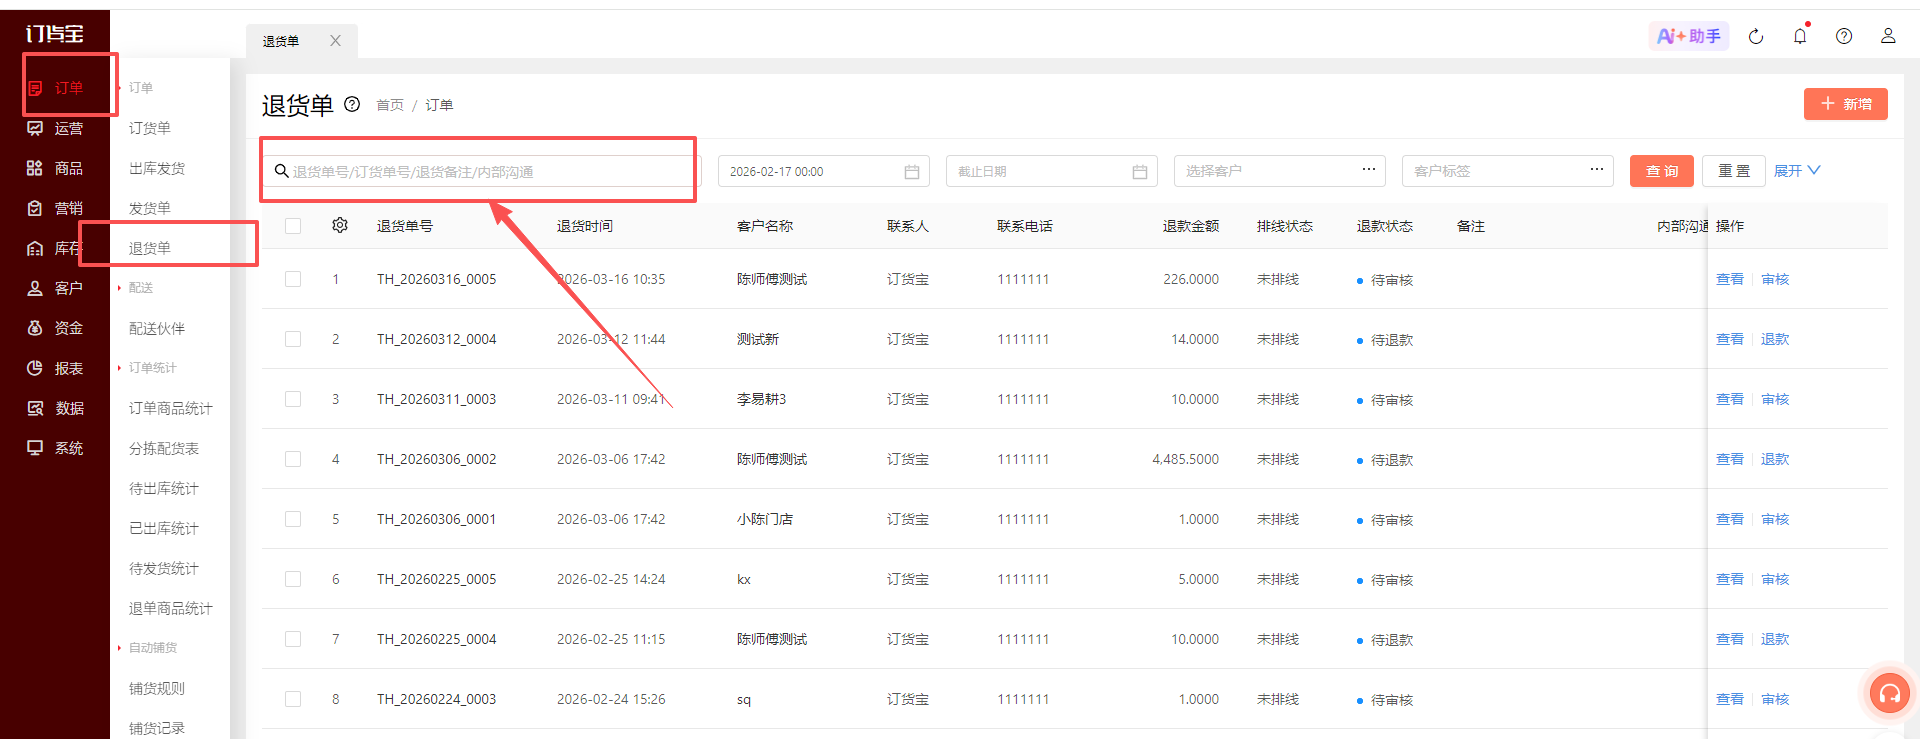Image resolution: width=1920 pixels, height=739 pixels.
Task: Open the notification bell
Action: [1800, 36]
